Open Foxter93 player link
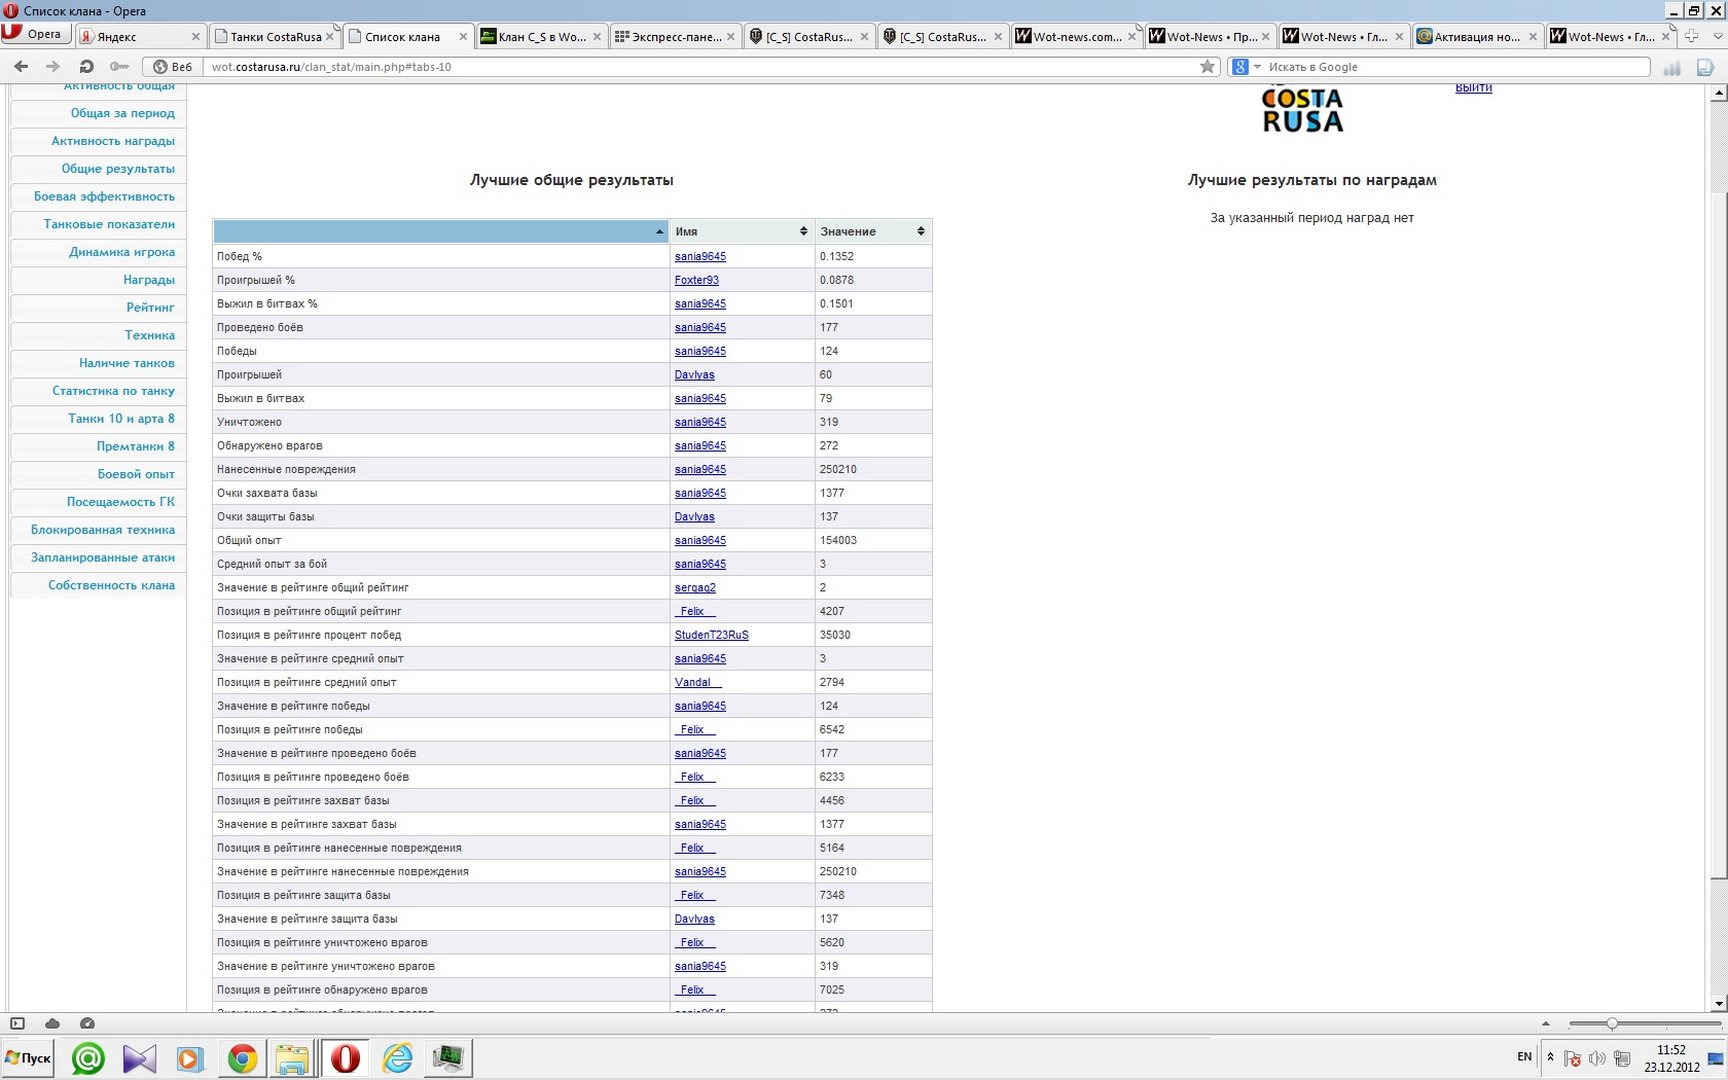Screen dimensions: 1728x1080 click(x=696, y=280)
